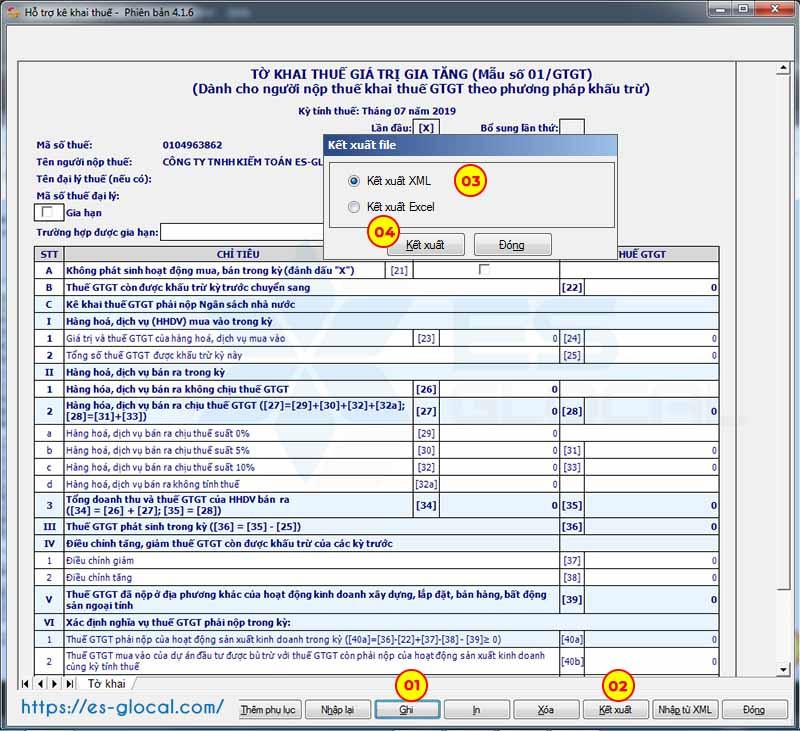Click value cell for indicator [33]
The height and width of the screenshot is (731, 800).
[651, 467]
